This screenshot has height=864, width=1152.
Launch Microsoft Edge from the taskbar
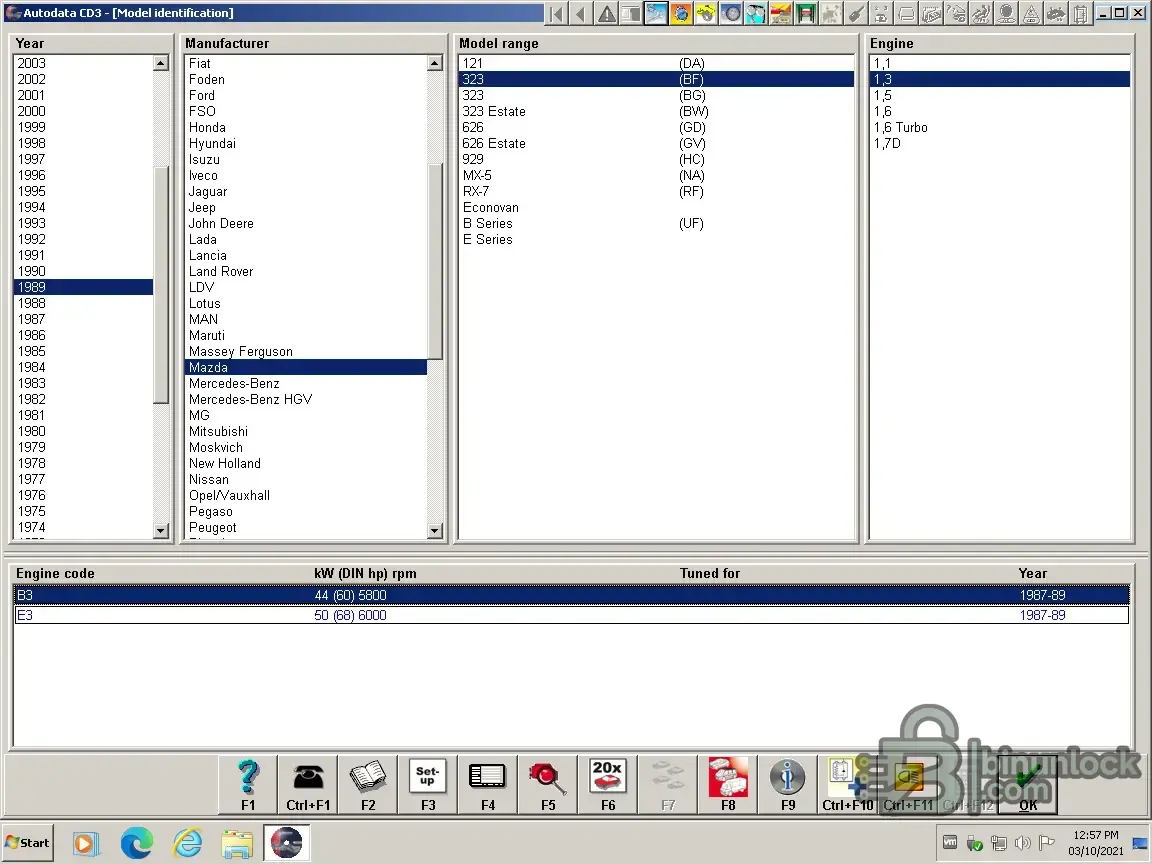point(137,843)
